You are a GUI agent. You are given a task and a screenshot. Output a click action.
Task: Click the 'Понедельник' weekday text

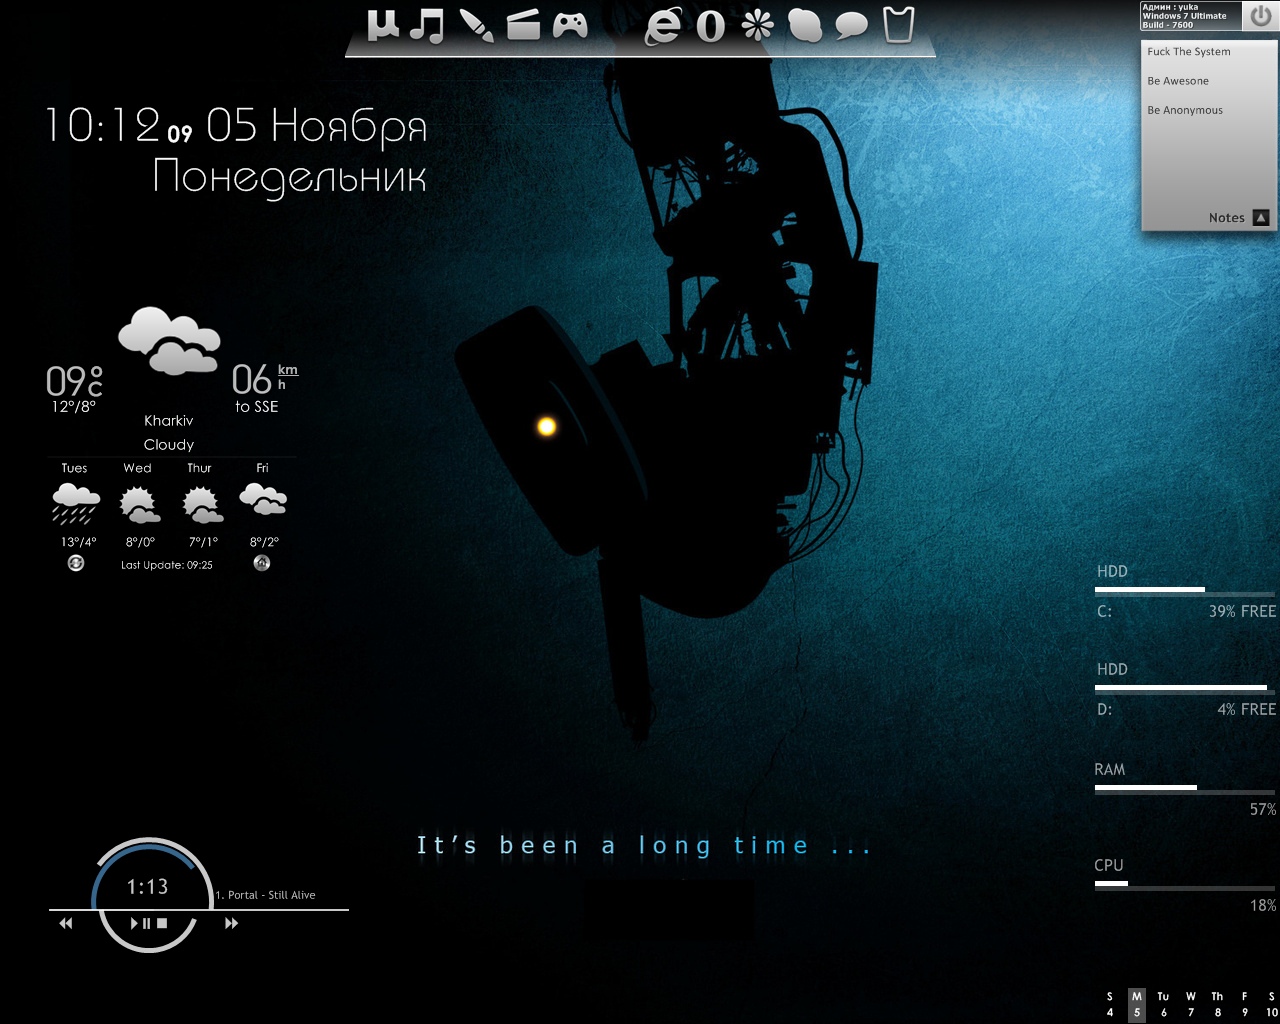point(290,178)
